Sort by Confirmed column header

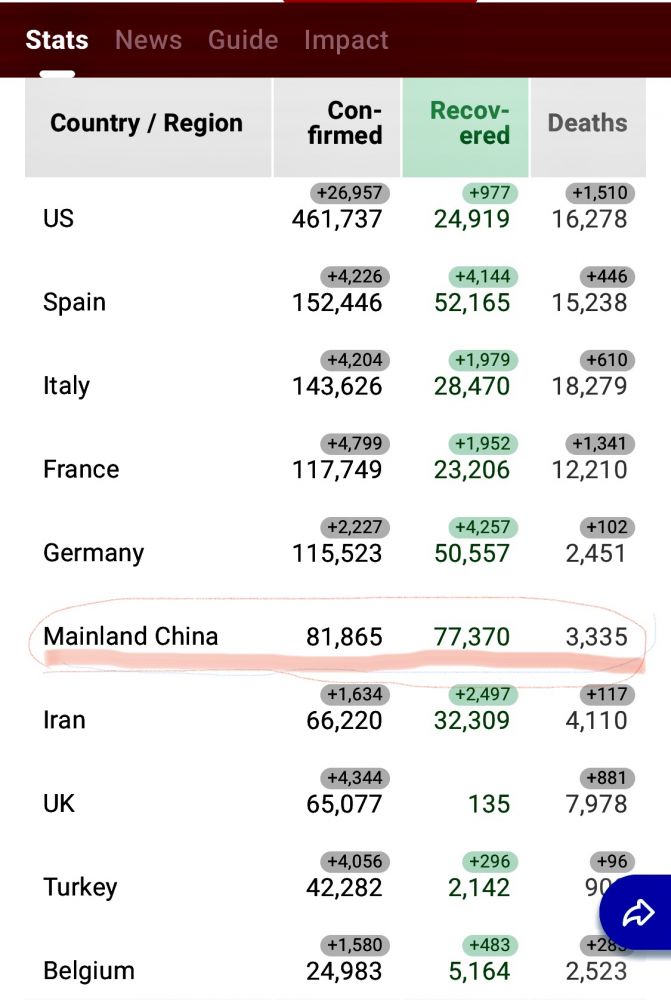(338, 123)
